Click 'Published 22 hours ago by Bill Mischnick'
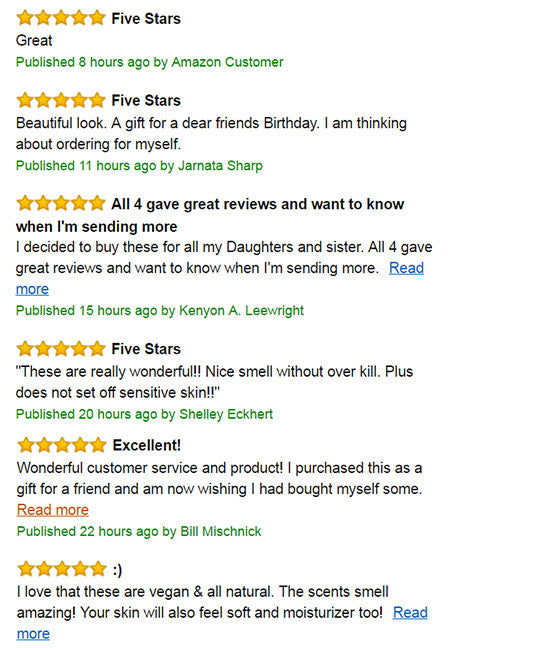This screenshot has height=648, width=555. (x=139, y=531)
